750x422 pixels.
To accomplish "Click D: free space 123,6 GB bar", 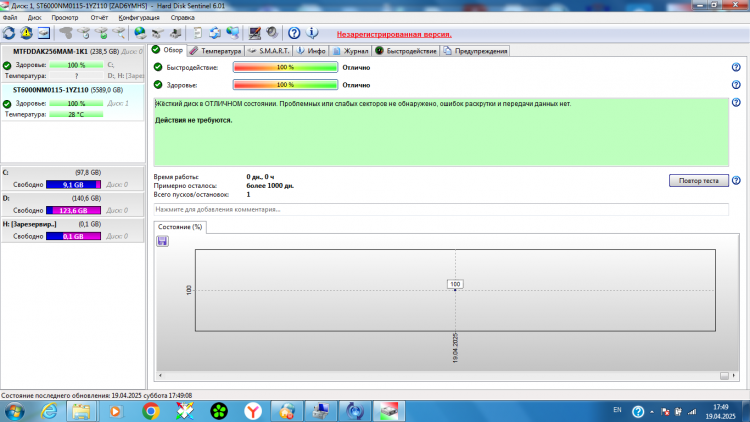I will click(x=73, y=211).
